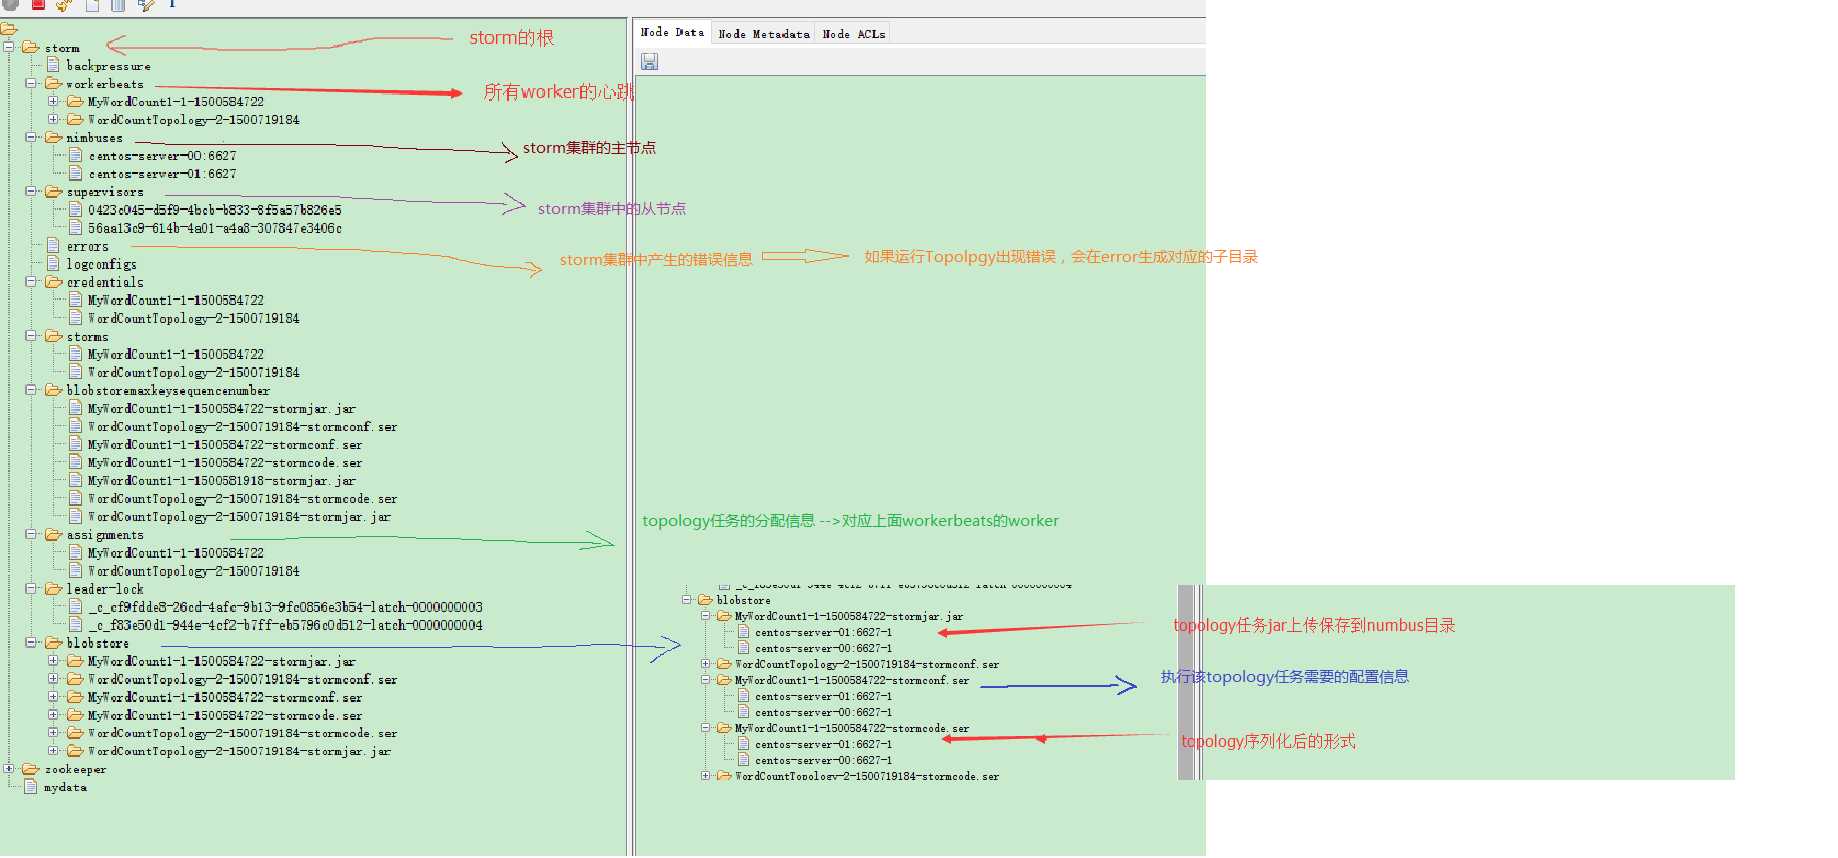Collapse the workerbeats node
This screenshot has height=858, width=1838.
pyautogui.click(x=31, y=83)
